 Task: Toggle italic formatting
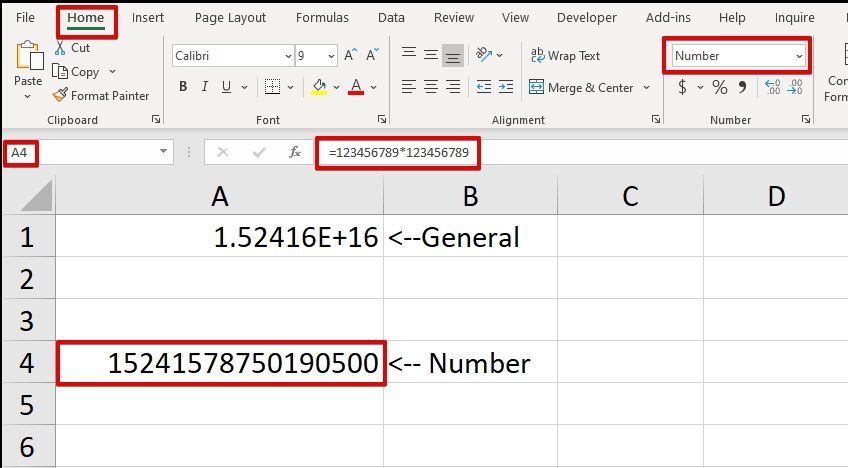[204, 87]
